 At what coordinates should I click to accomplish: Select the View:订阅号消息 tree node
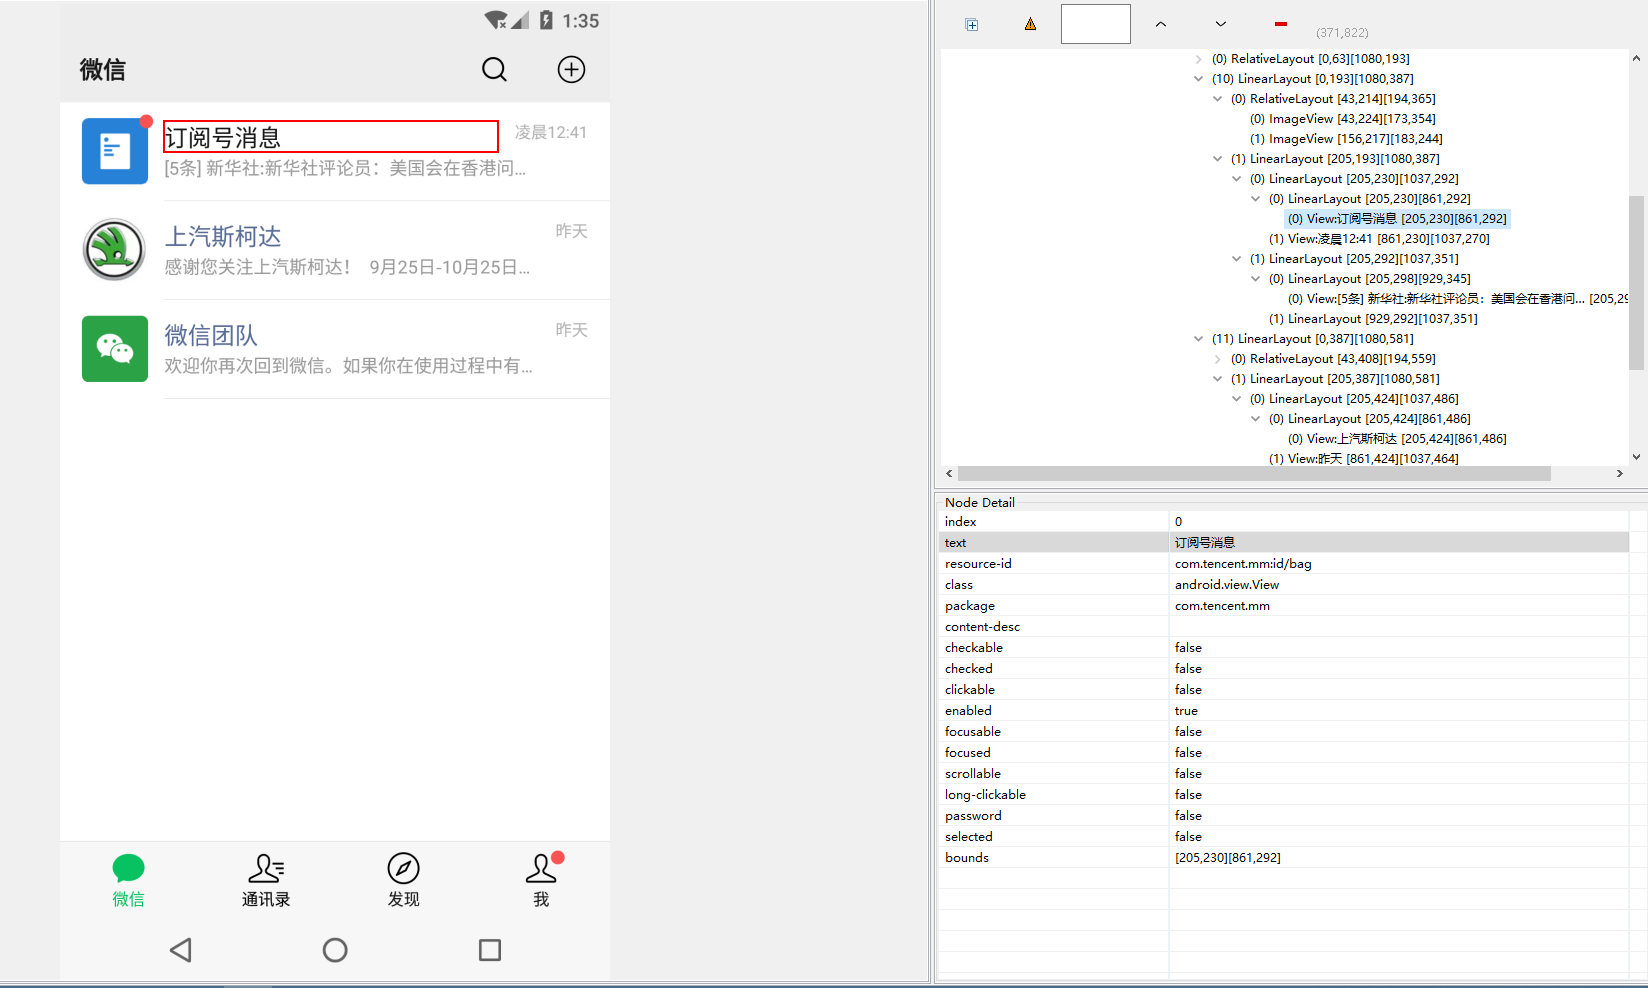[x=1397, y=219]
